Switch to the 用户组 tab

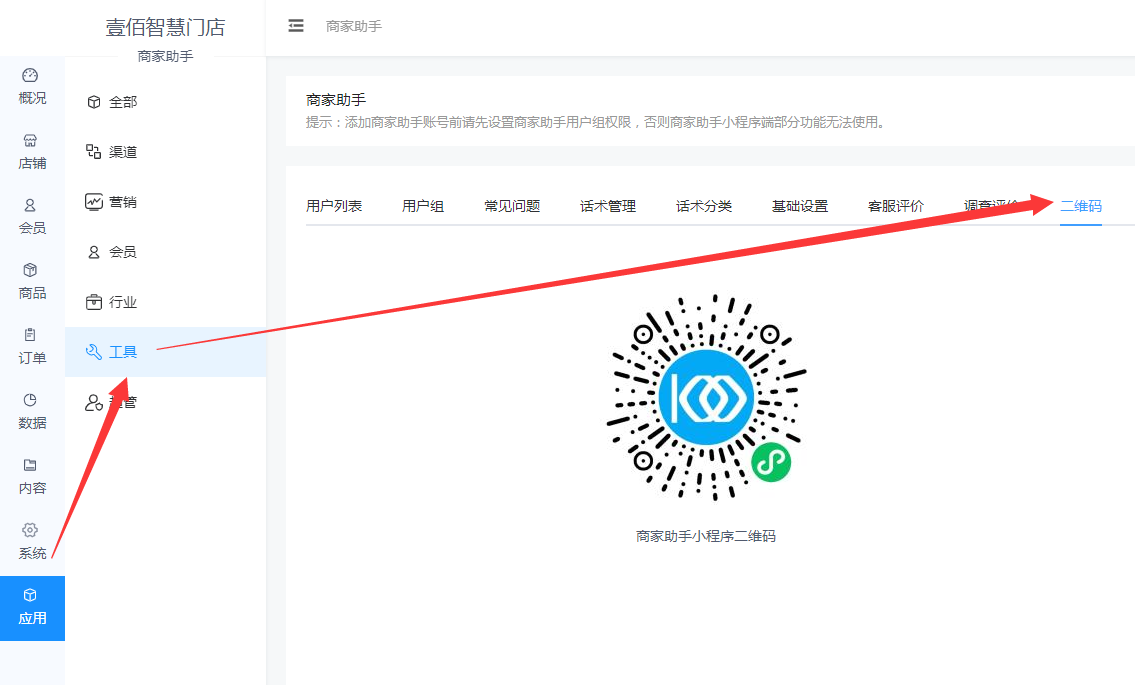(423, 206)
